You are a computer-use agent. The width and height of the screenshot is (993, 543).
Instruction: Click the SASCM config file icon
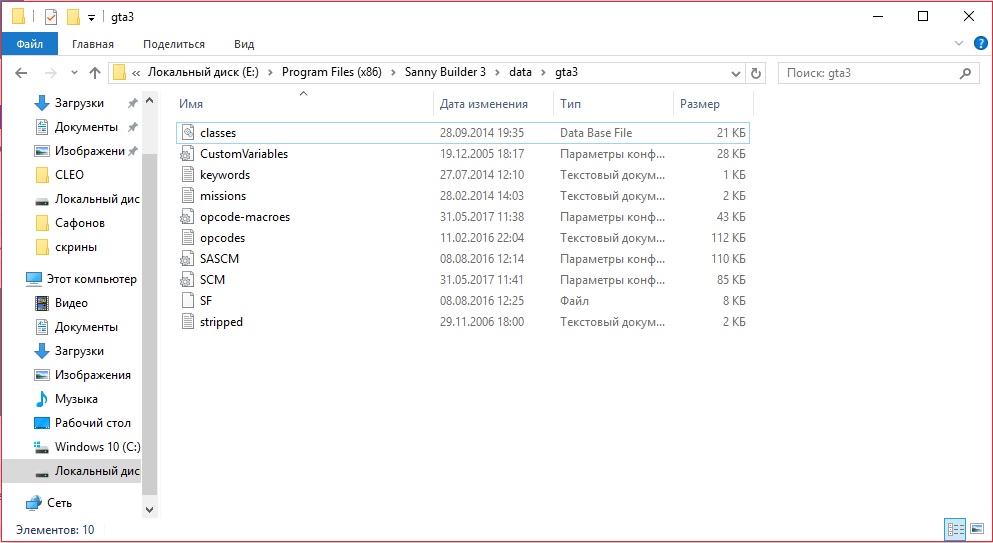click(x=187, y=259)
